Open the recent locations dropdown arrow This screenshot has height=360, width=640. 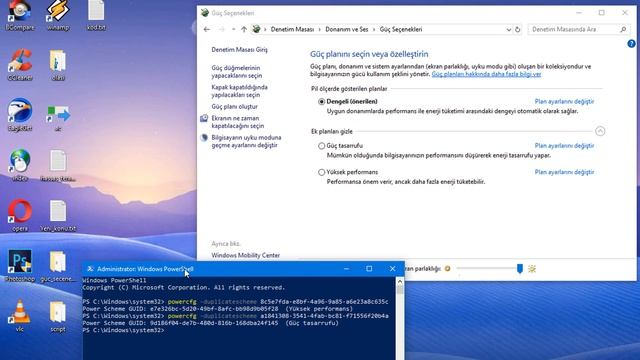coord(233,29)
